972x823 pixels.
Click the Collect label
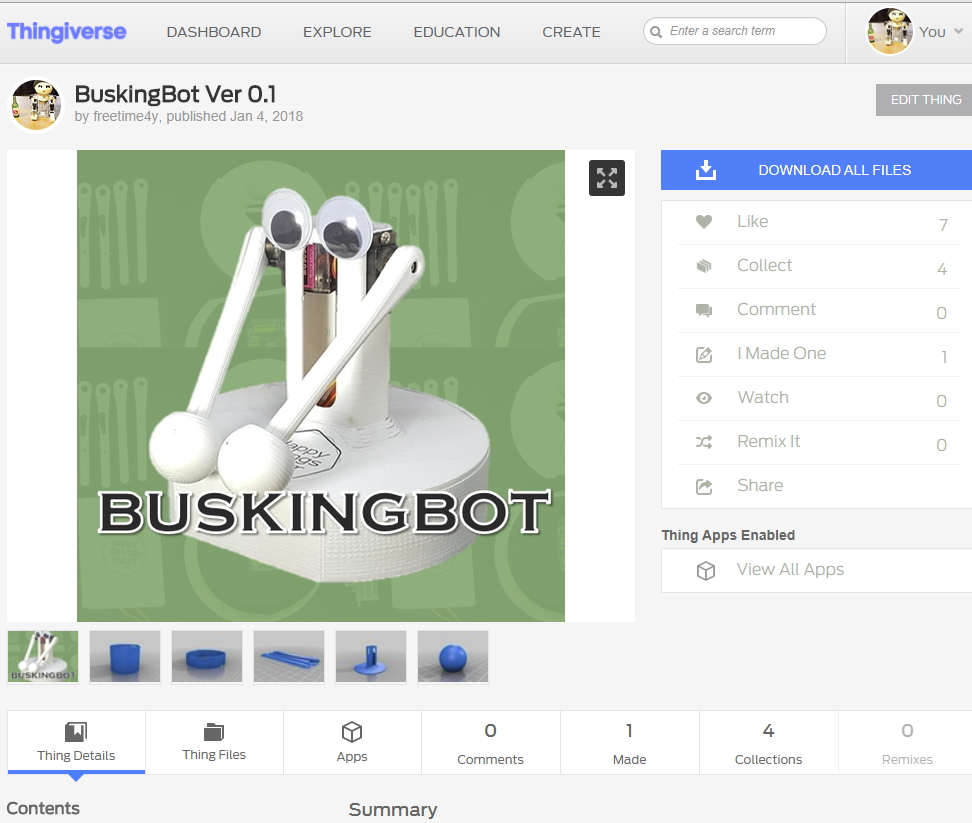(x=764, y=265)
